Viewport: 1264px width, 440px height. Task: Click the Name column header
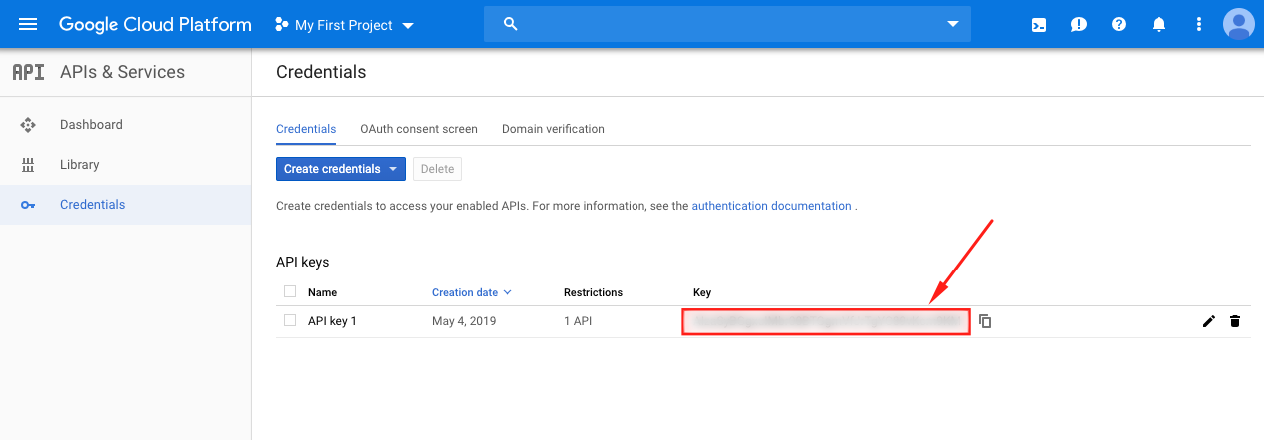322,292
